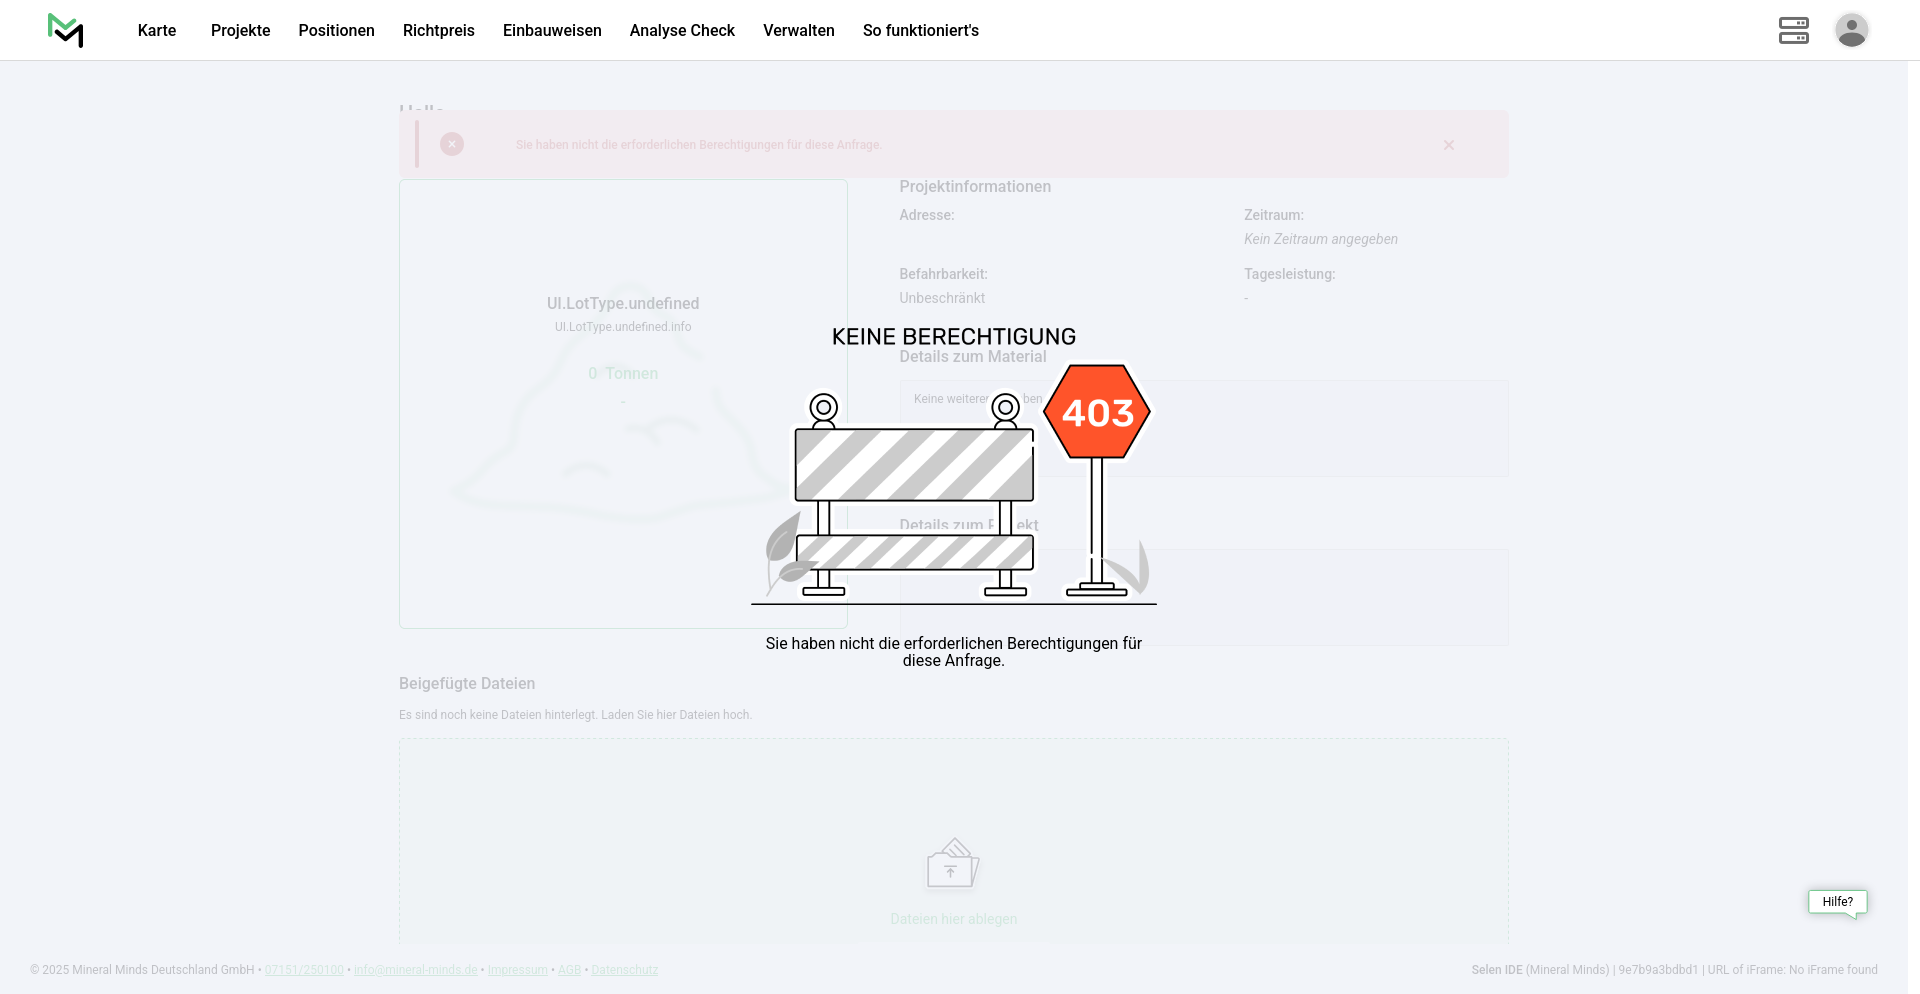Open the user profile avatar menu
The height and width of the screenshot is (994, 1920).
click(x=1851, y=30)
